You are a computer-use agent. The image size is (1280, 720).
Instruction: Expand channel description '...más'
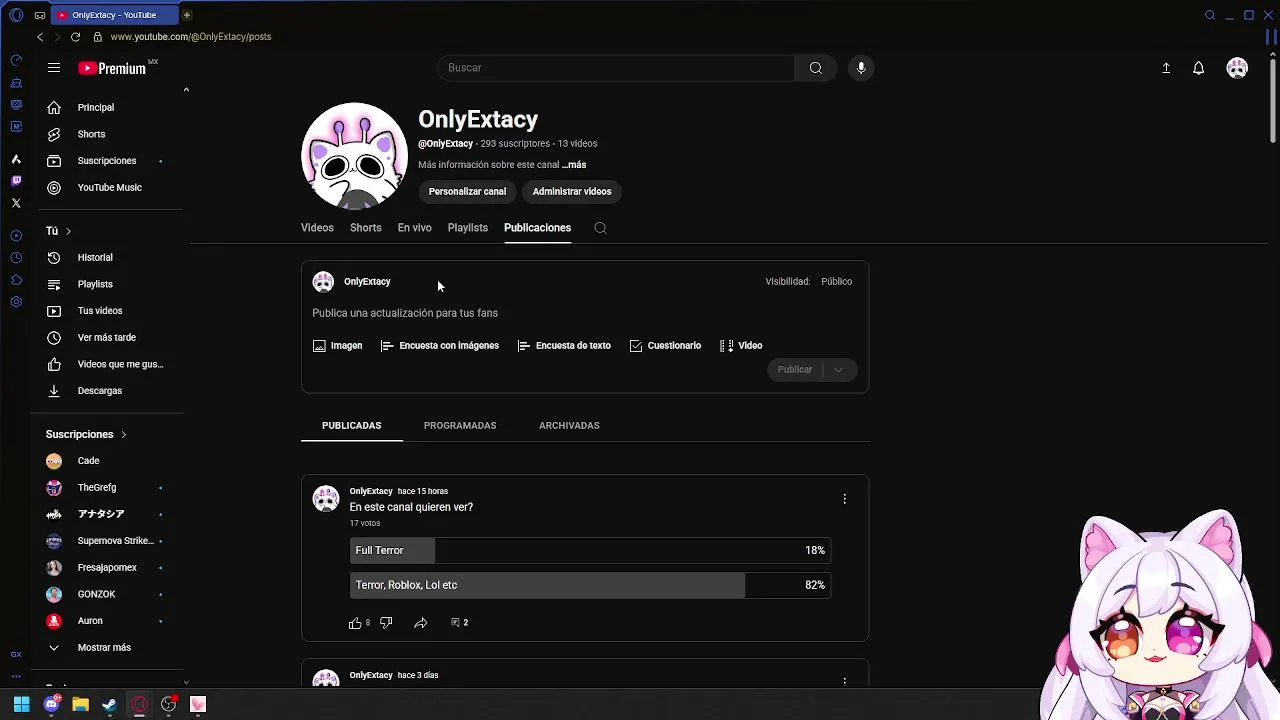[574, 165]
